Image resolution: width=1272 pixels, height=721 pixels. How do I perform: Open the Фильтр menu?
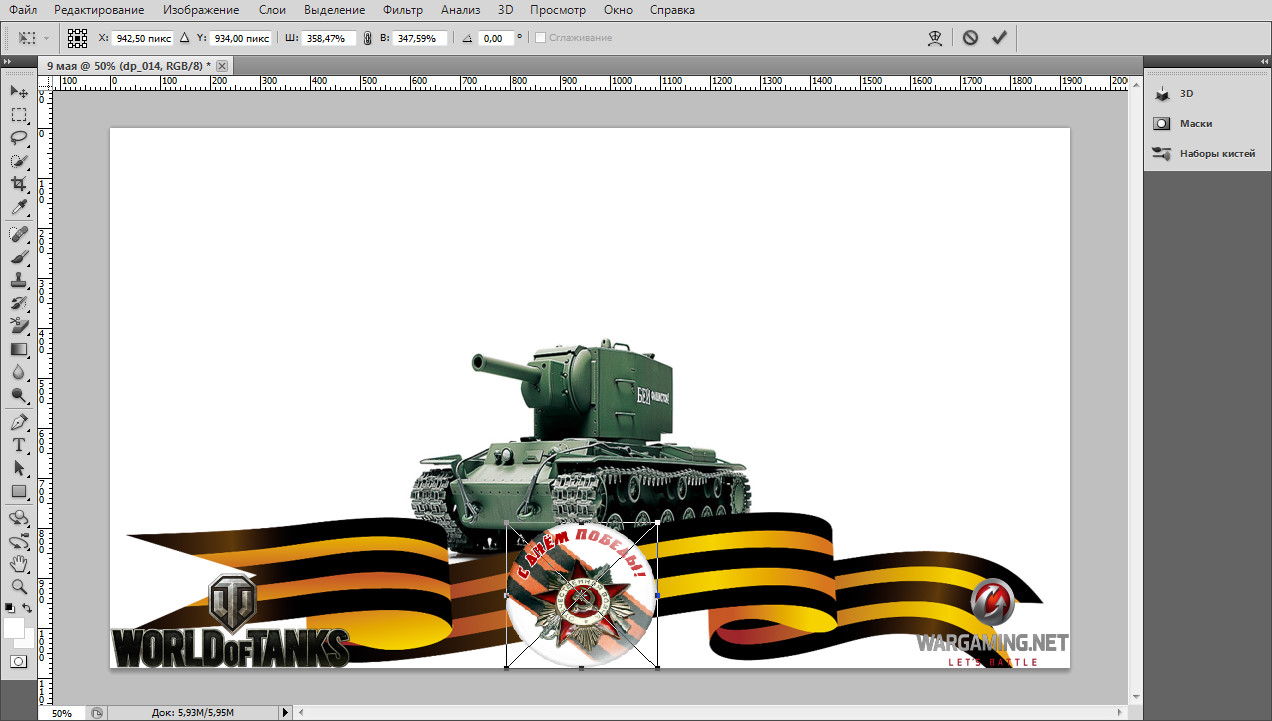[x=403, y=10]
